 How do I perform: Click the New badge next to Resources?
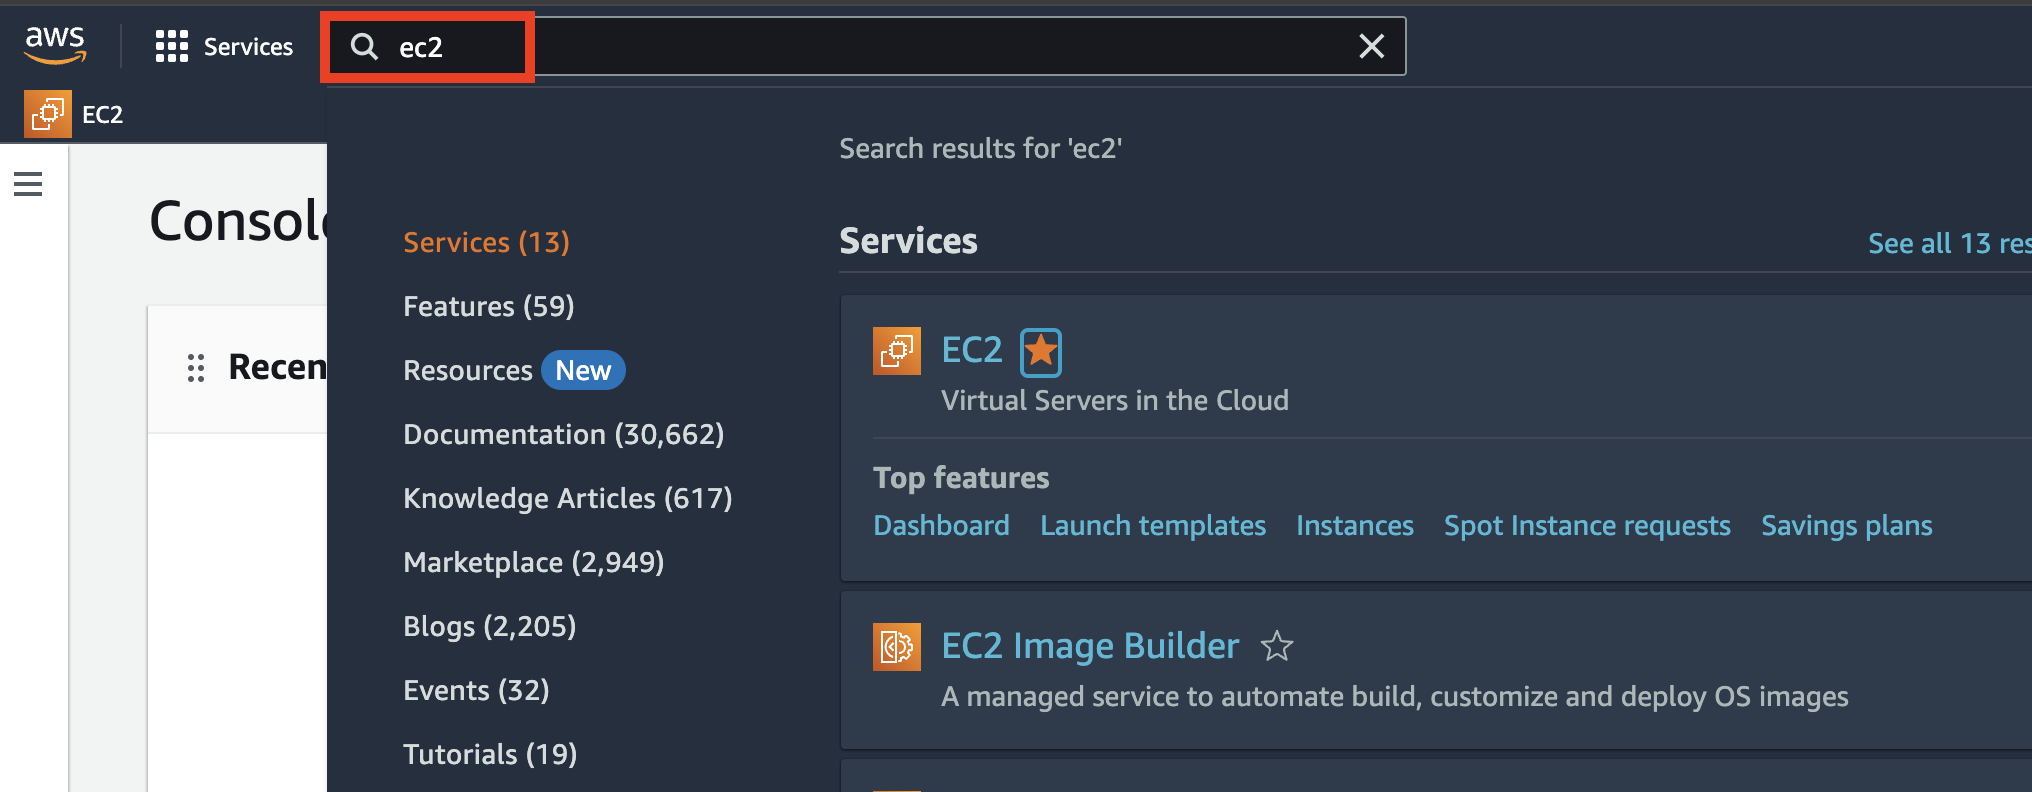point(583,371)
